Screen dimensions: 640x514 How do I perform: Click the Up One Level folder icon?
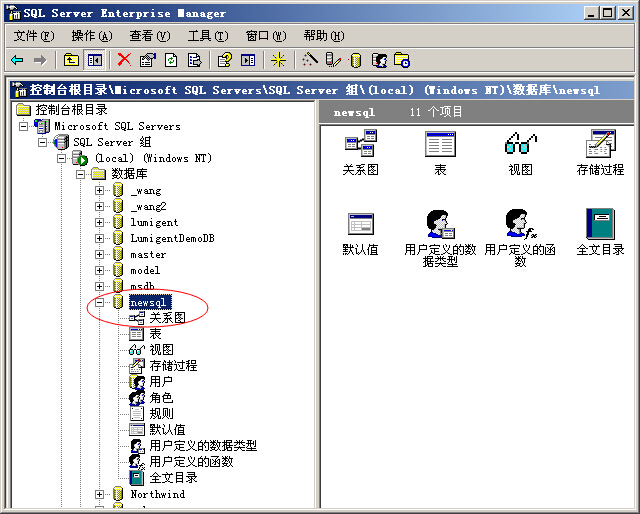(71, 60)
